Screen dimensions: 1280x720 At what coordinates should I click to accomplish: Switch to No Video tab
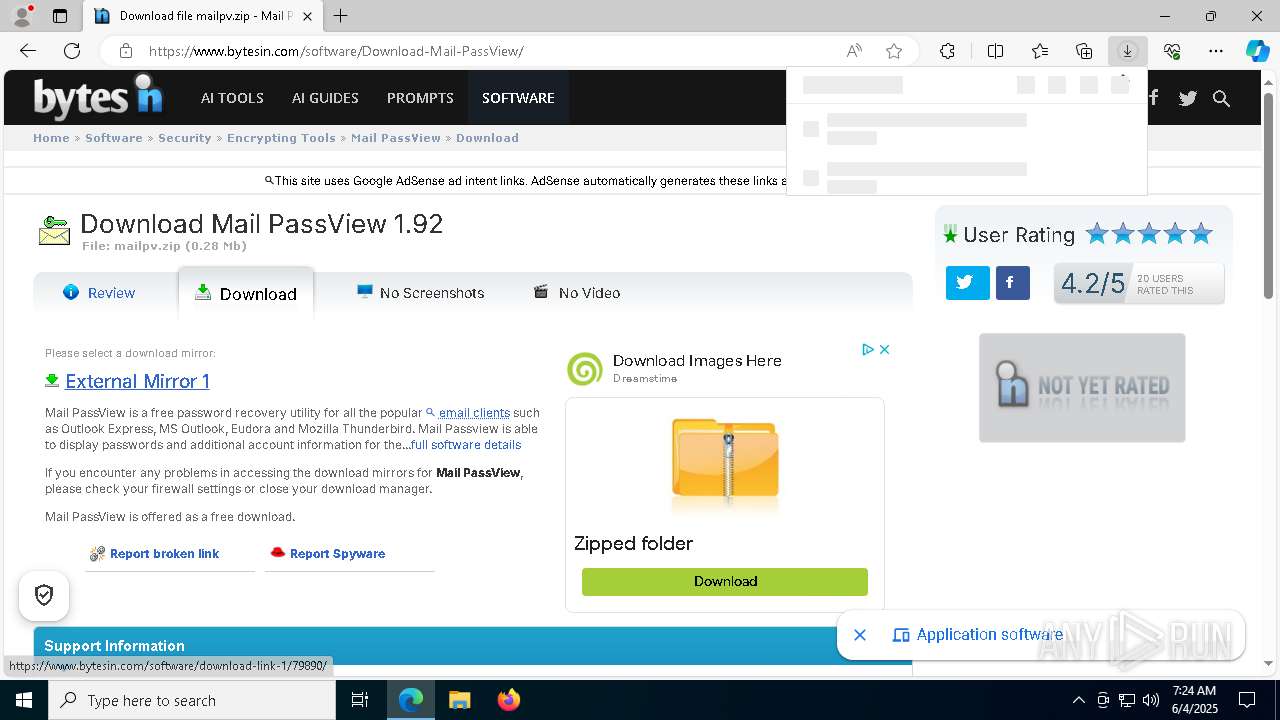click(577, 293)
